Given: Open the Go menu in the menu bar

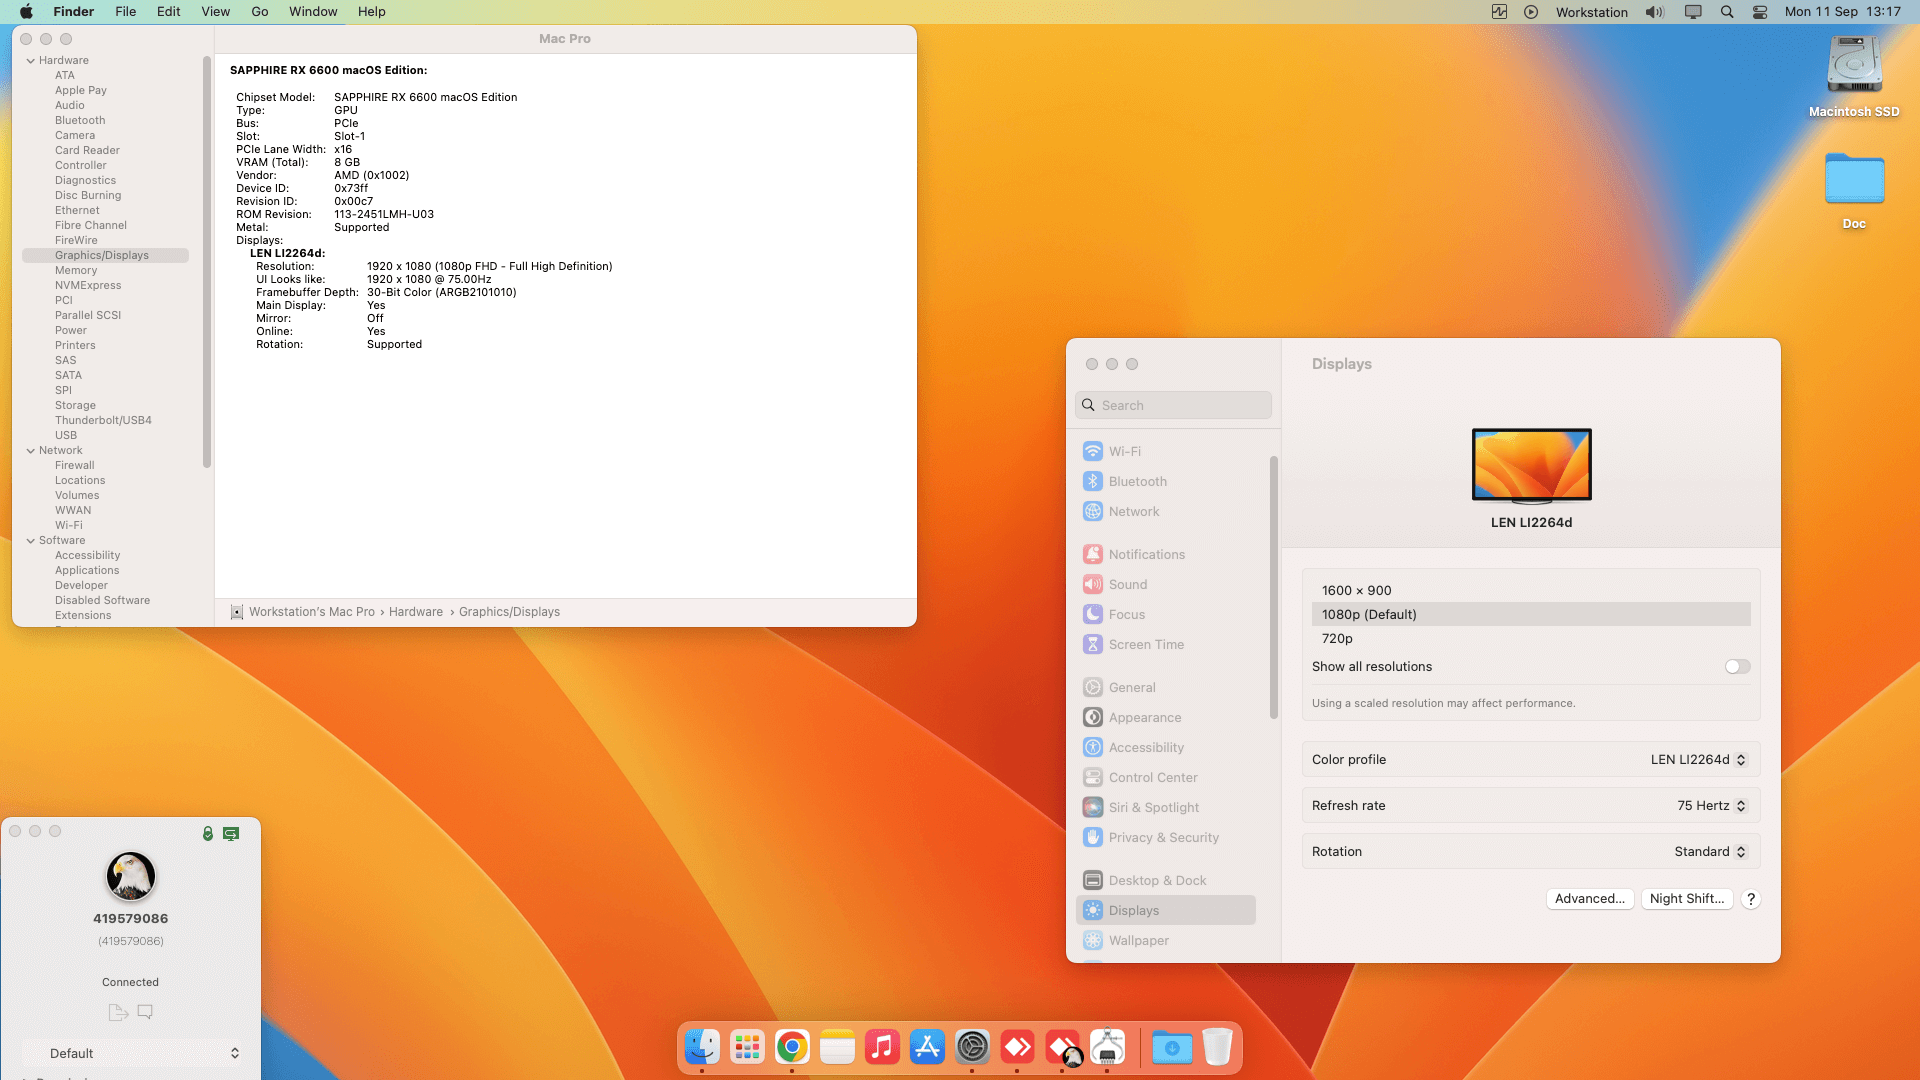Looking at the screenshot, I should (x=259, y=11).
